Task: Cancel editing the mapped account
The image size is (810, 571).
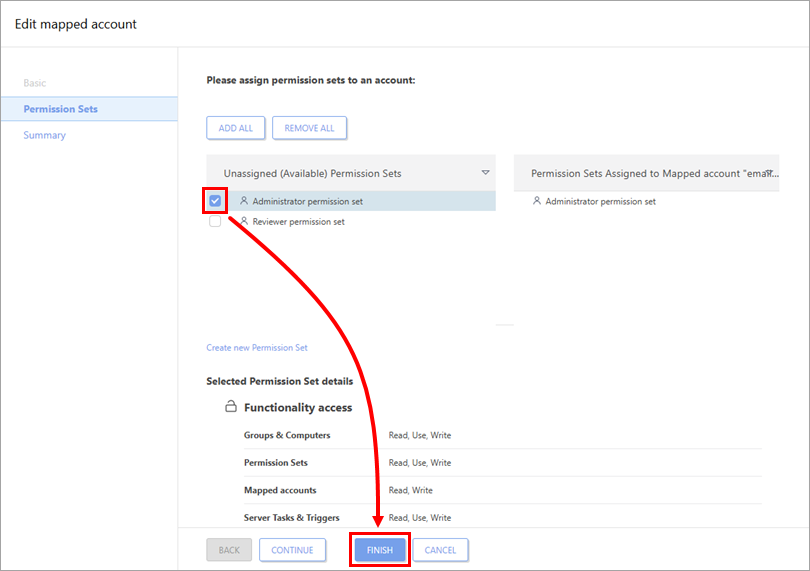Action: [x=440, y=550]
